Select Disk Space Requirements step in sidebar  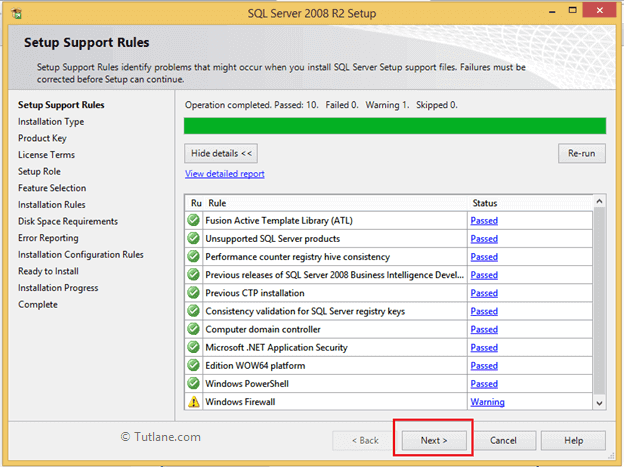tap(68, 221)
